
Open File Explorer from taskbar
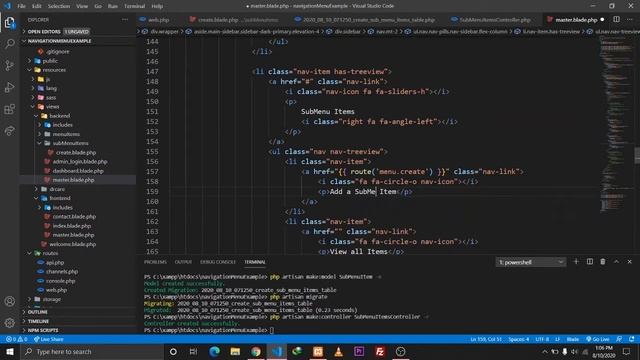pos(235,351)
